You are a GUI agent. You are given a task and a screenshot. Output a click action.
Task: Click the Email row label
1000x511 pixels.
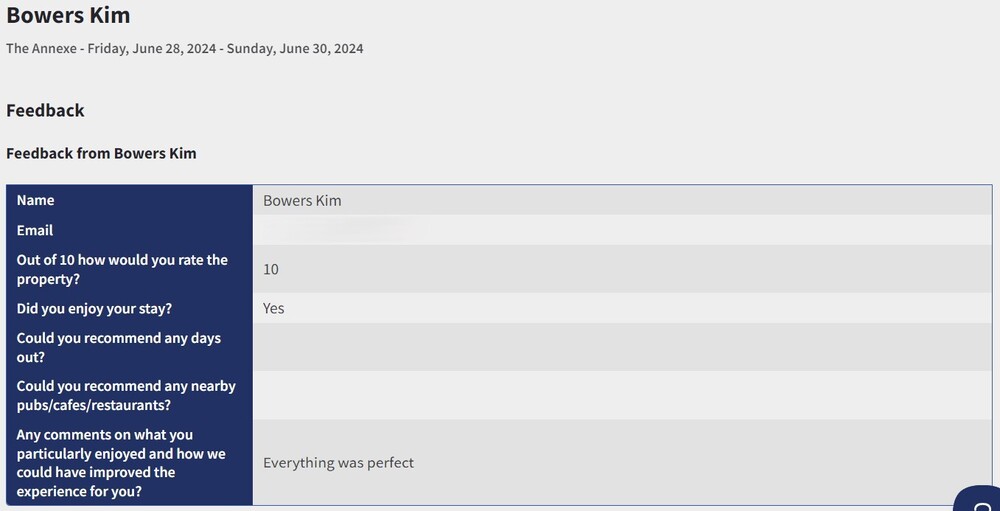pyautogui.click(x=35, y=230)
